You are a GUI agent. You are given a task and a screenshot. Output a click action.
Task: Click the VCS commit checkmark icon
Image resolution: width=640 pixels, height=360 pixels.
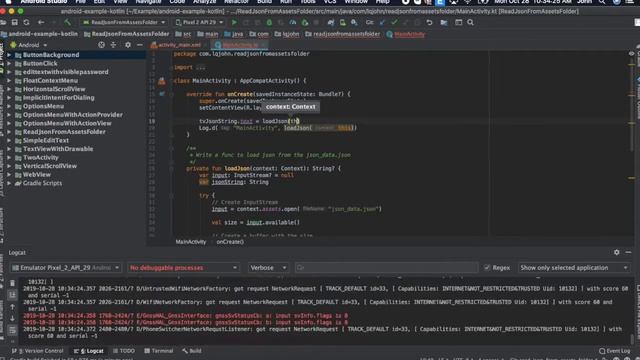pos(394,22)
